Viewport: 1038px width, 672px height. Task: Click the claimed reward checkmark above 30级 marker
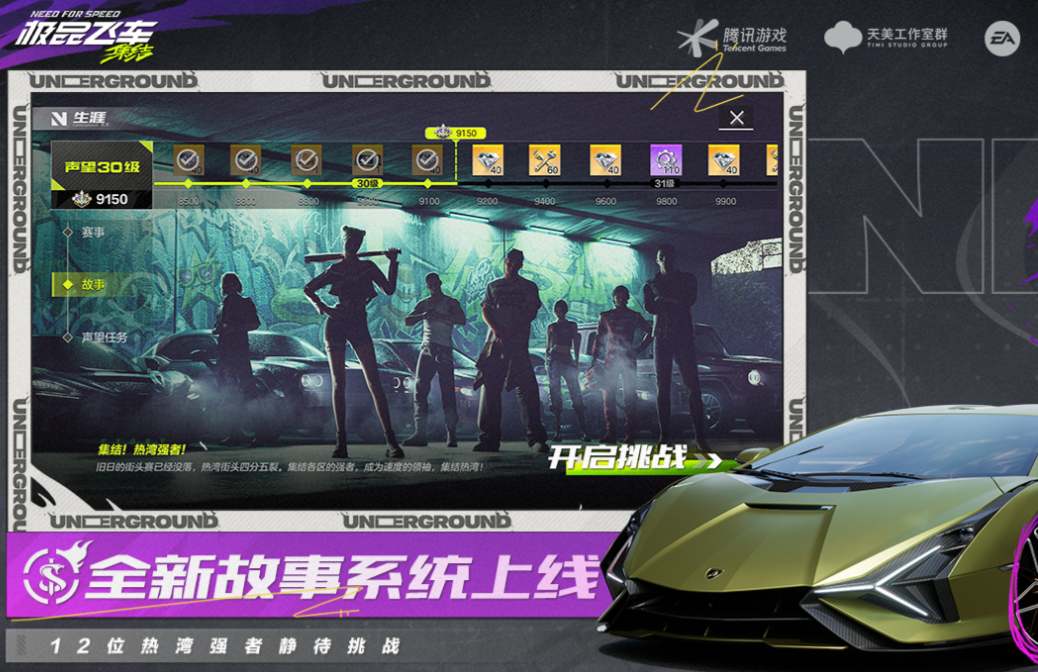(367, 160)
